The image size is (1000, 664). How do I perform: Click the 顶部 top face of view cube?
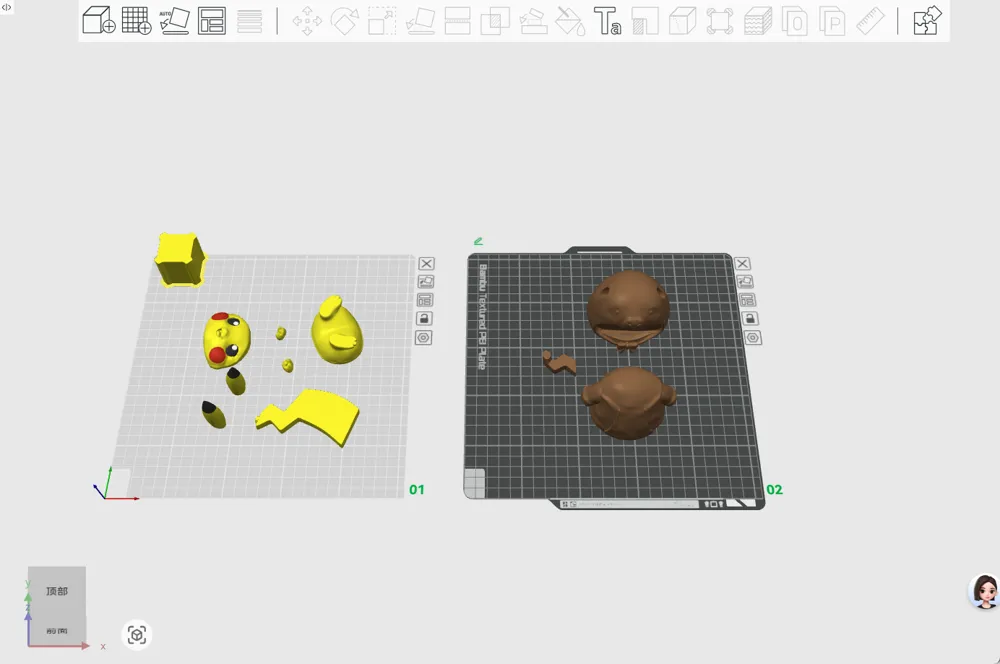click(57, 591)
